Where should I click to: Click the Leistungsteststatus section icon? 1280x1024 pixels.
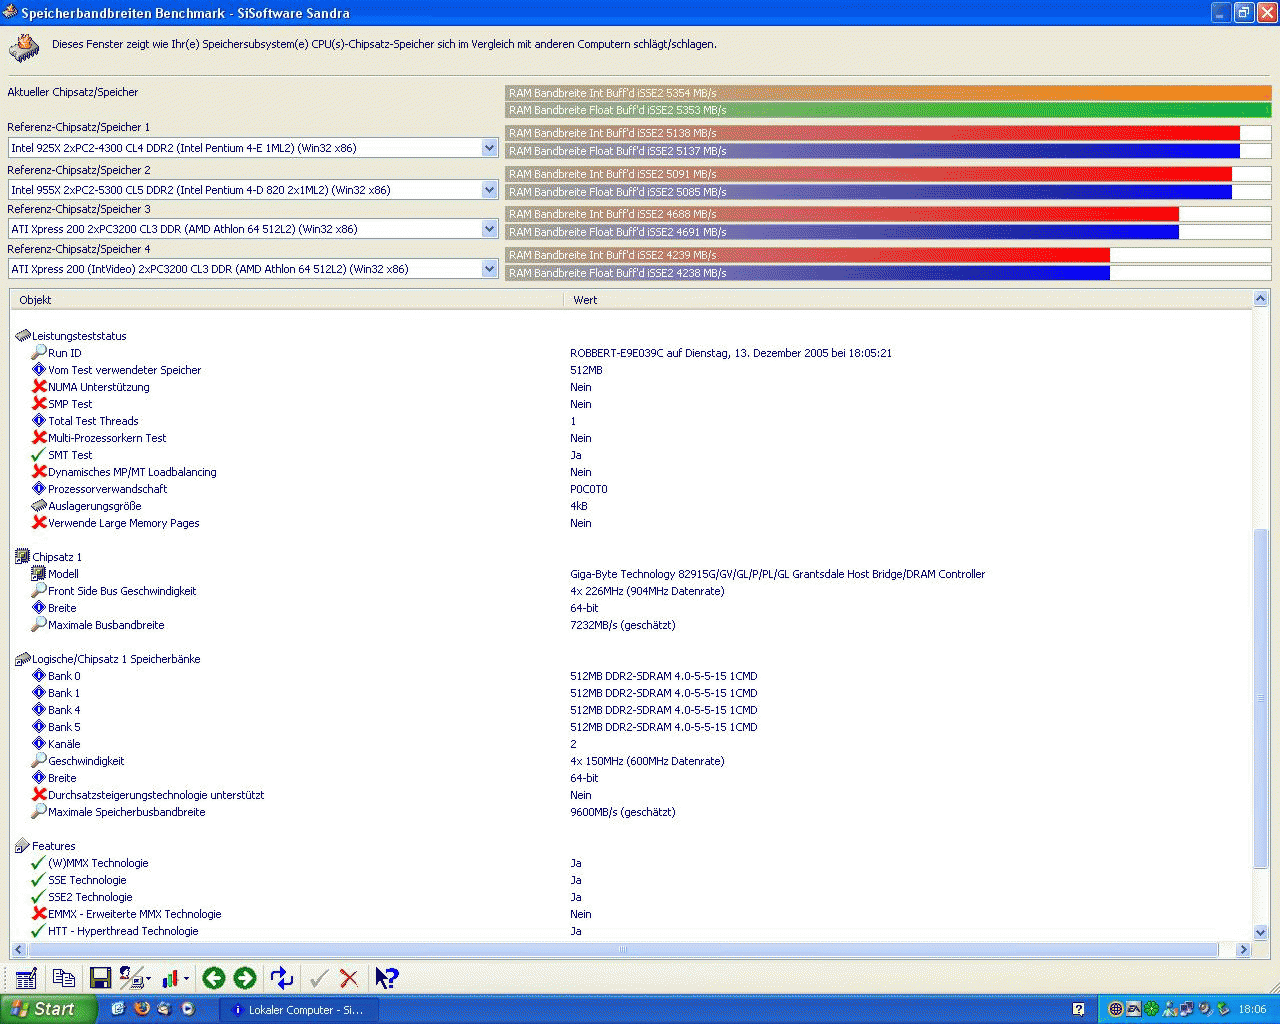pos(22,336)
